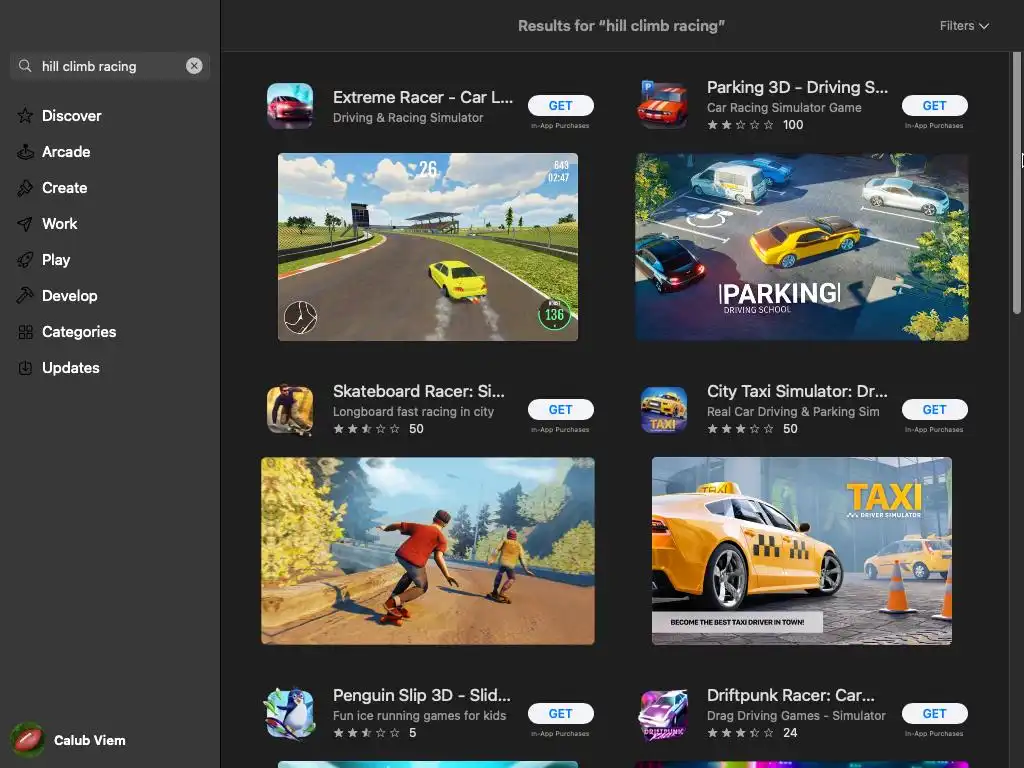Click the Discover star icon

pyautogui.click(x=25, y=116)
